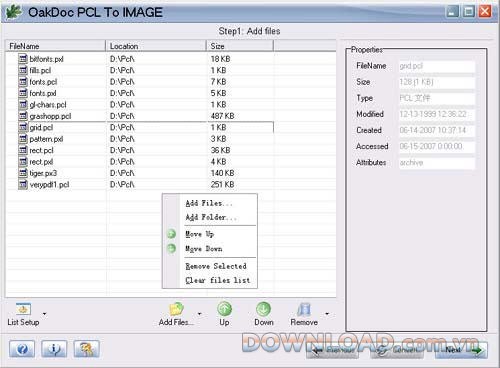Click the 140 KB size cell
The image size is (500, 368).
point(222,173)
